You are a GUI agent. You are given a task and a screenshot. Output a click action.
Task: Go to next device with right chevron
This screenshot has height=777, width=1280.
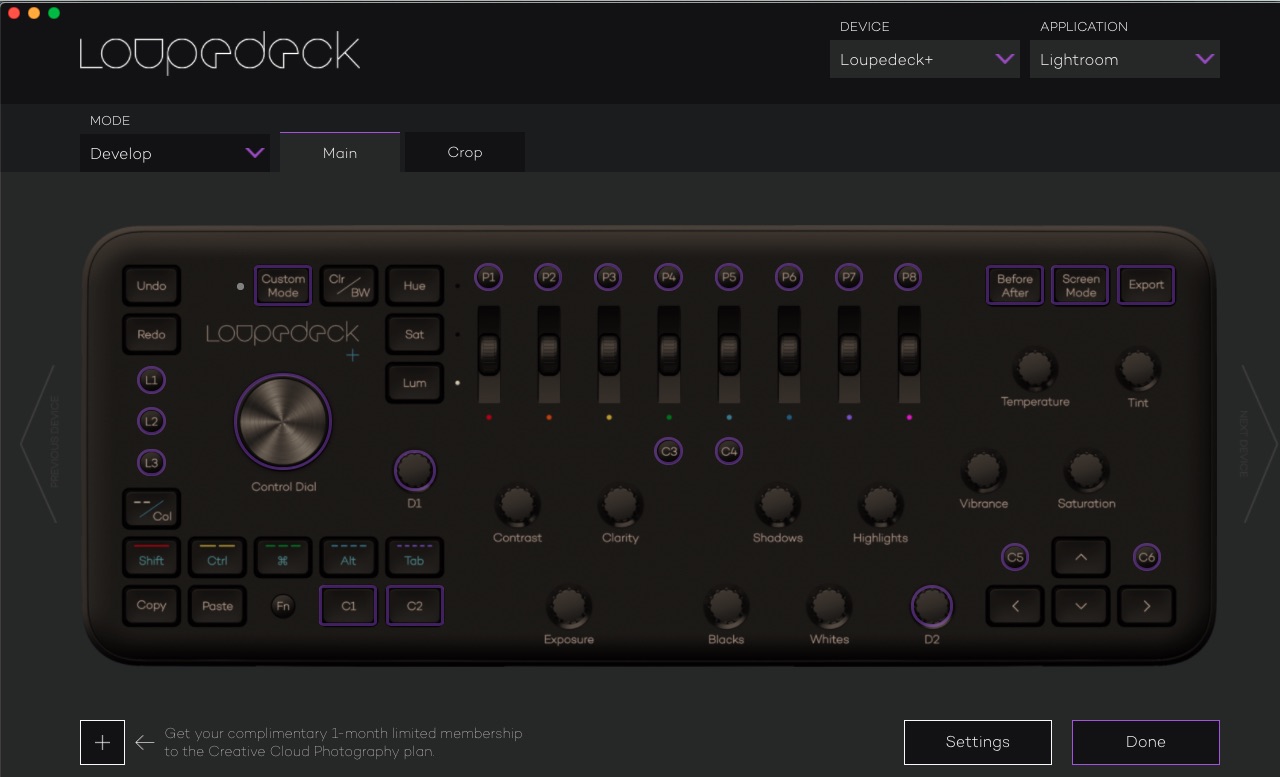1259,443
